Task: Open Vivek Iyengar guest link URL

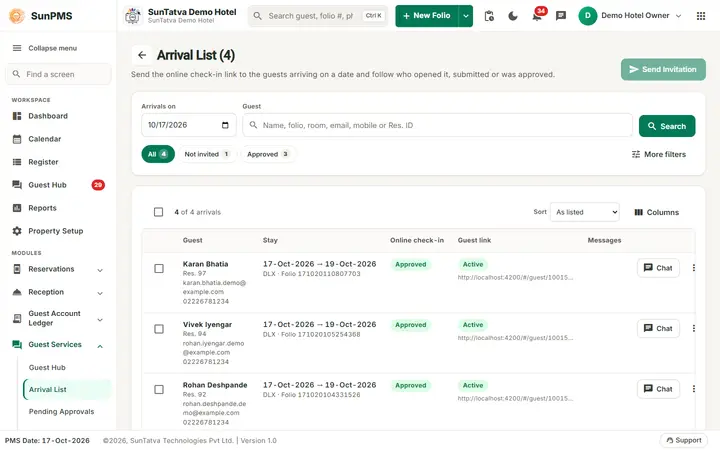Action: 515,338
